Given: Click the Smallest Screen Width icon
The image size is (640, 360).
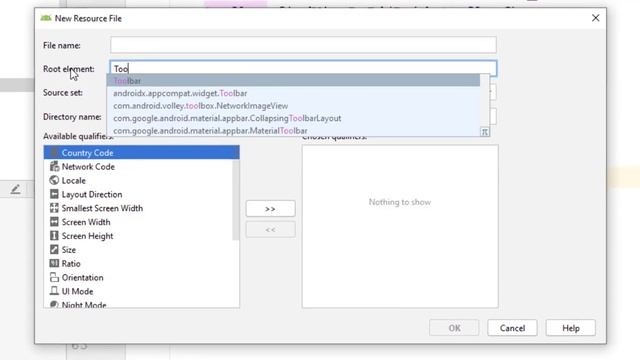Looking at the screenshot, I should point(54,208).
